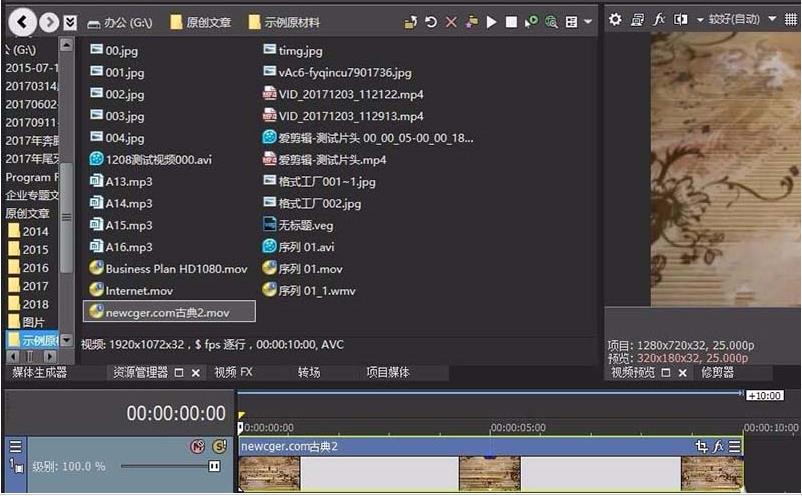Select the audio file A13.mp3

(x=121, y=182)
